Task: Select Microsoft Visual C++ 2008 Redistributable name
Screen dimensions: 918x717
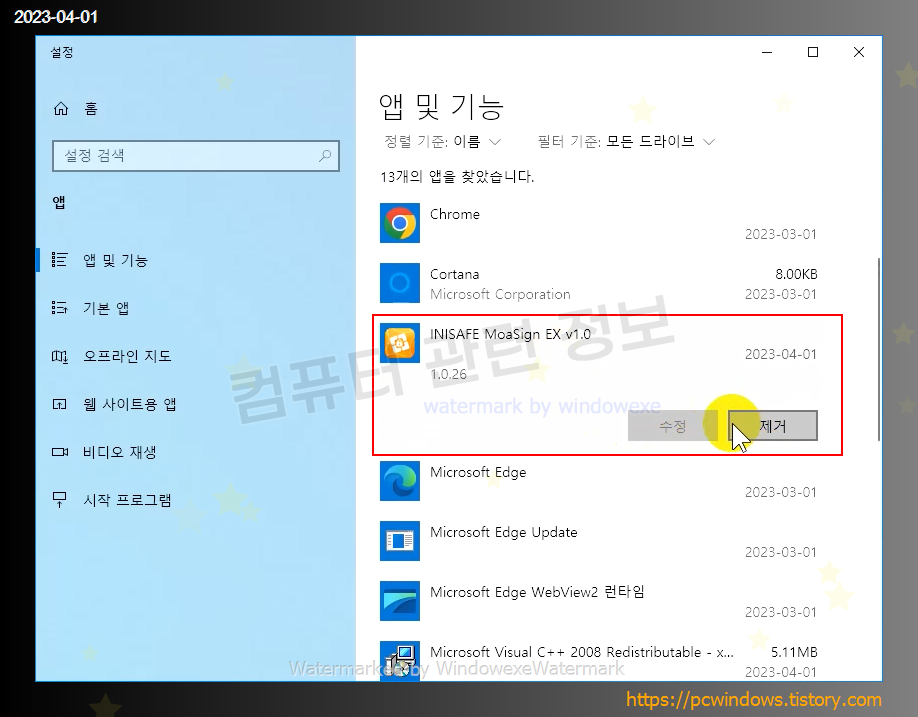Action: coord(581,652)
